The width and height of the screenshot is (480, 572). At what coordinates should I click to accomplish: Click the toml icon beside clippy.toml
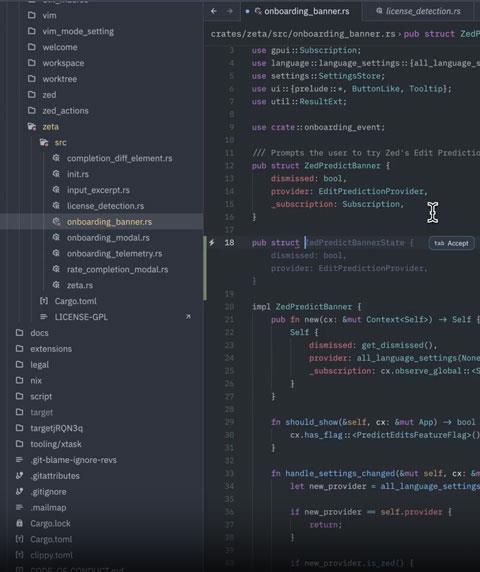pos(19,555)
